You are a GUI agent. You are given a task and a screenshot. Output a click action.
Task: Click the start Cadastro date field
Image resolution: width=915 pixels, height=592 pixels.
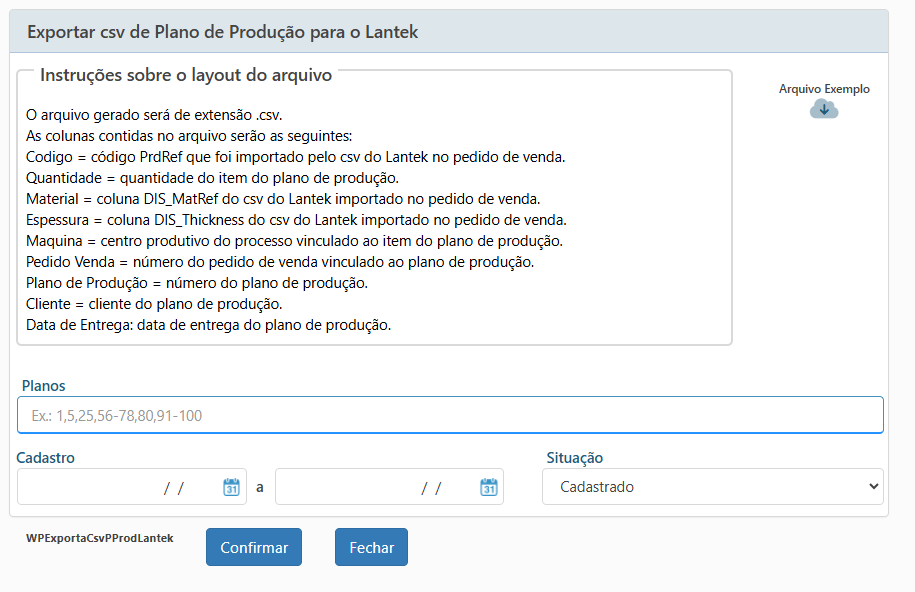[x=120, y=487]
